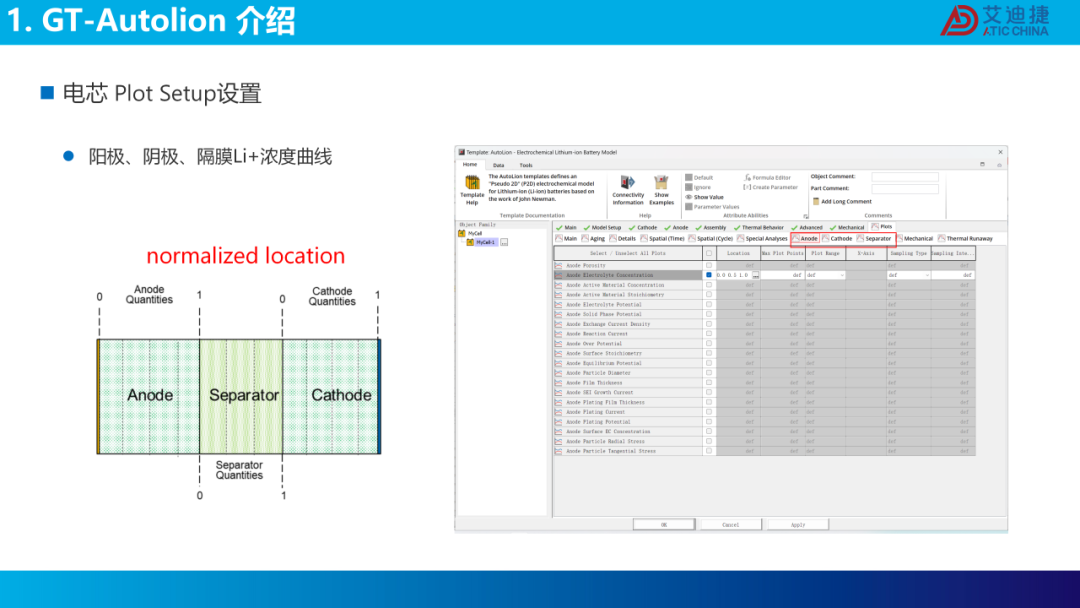The image size is (1080, 608).
Task: Open Connectivity Information icon
Action: [x=627, y=182]
